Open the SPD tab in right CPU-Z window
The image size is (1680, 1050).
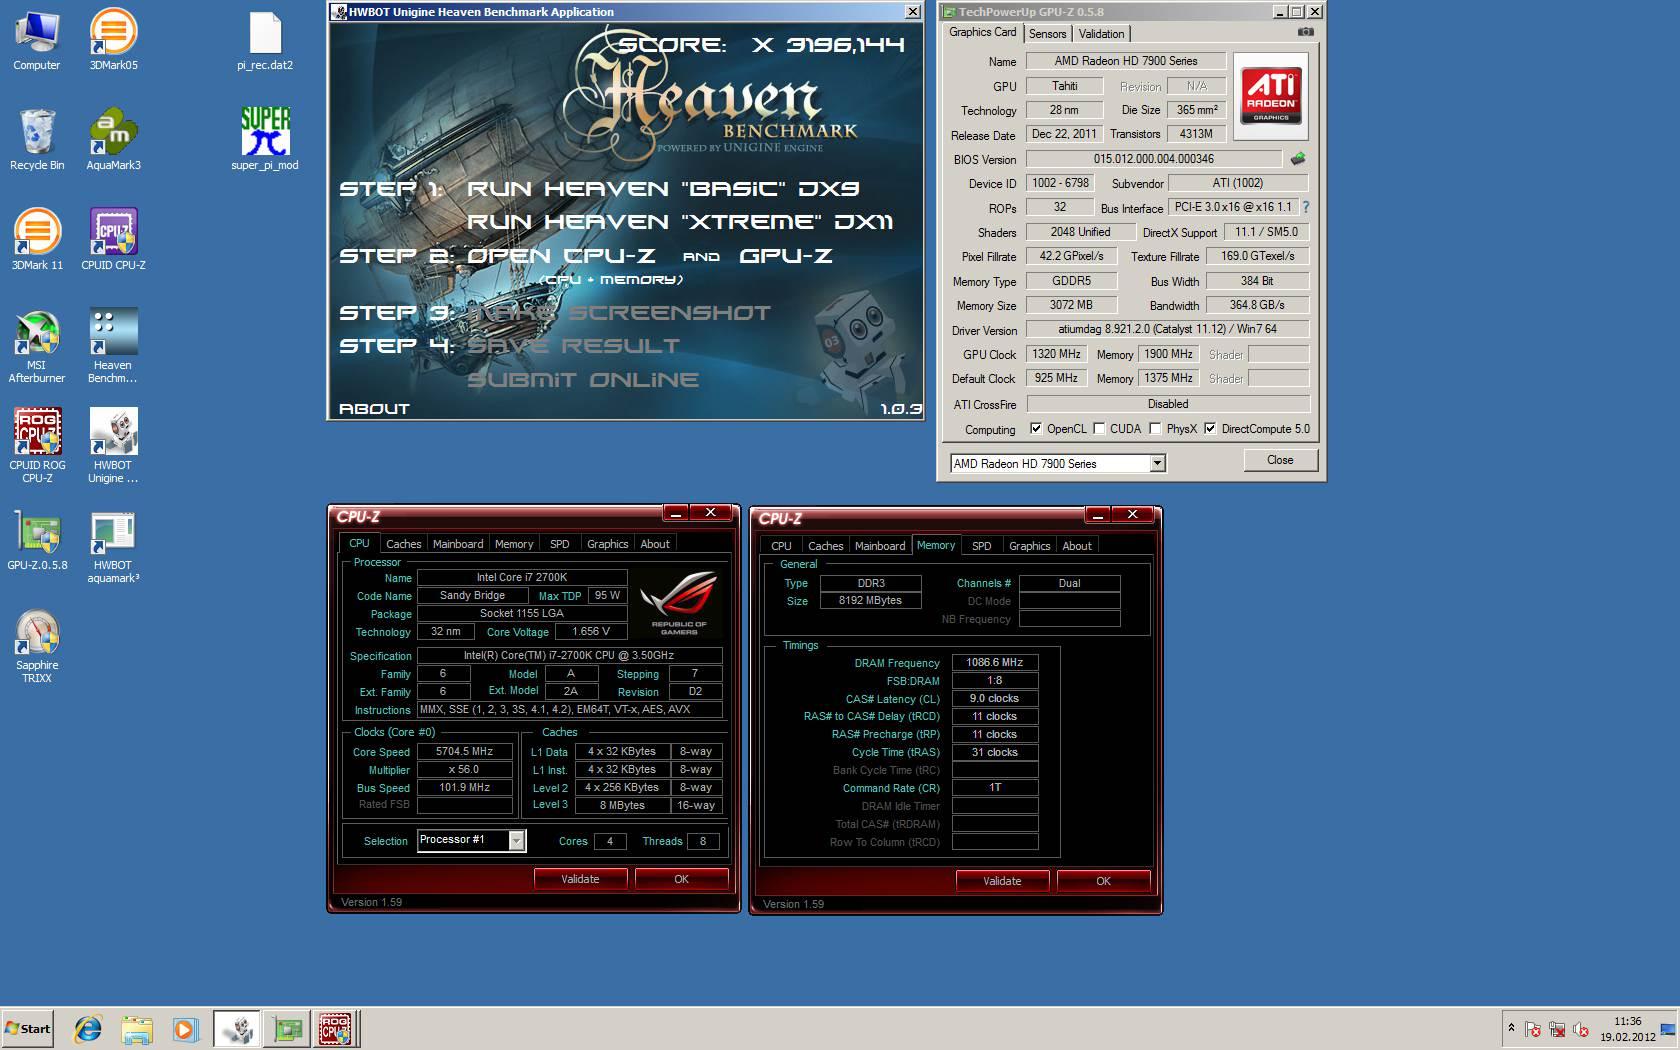982,546
